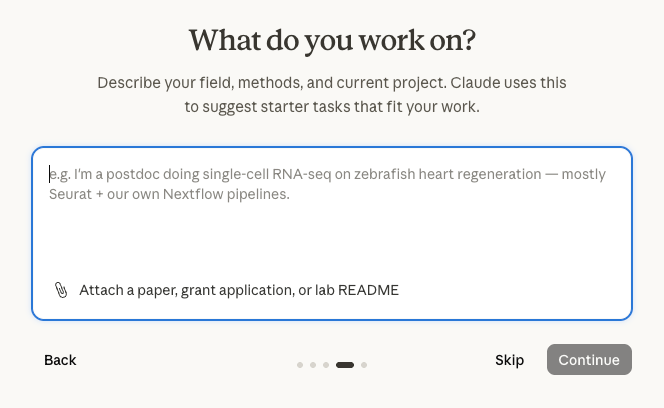Click the "What do you work on?" heading
The width and height of the screenshot is (664, 408).
point(332,41)
